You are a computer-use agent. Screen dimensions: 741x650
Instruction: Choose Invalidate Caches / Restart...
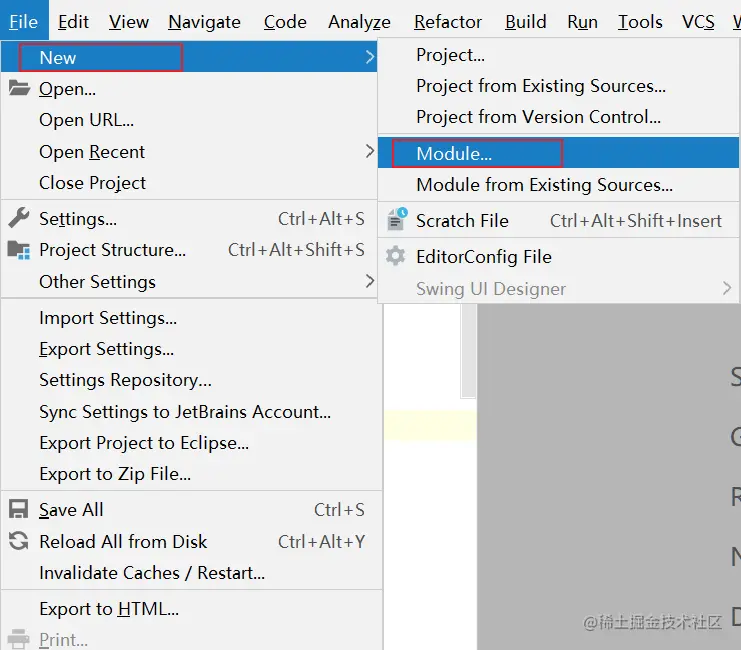click(152, 573)
